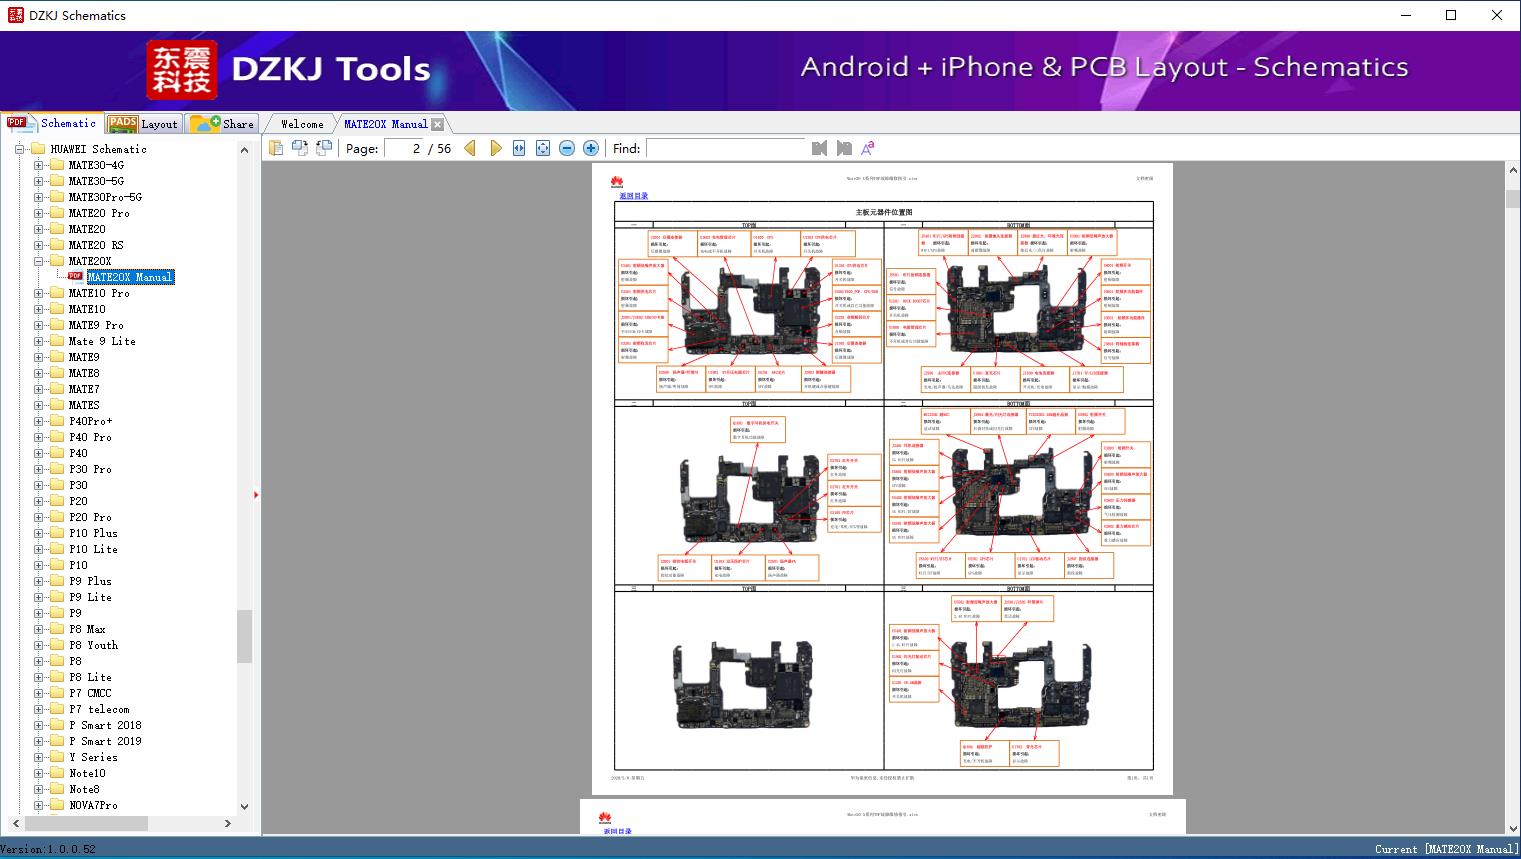The height and width of the screenshot is (859, 1521).
Task: Select the P10 Plus folder
Action: [93, 533]
